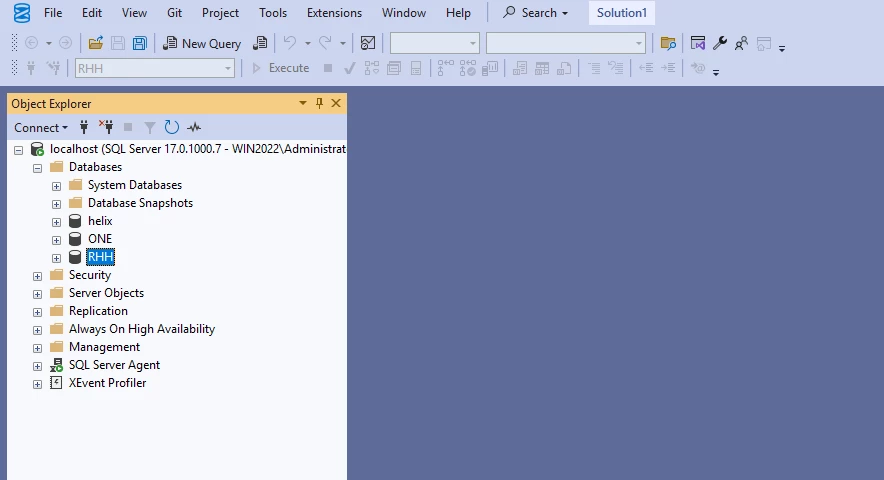Expand the Server Objects folder
Image resolution: width=884 pixels, height=480 pixels.
(x=37, y=294)
